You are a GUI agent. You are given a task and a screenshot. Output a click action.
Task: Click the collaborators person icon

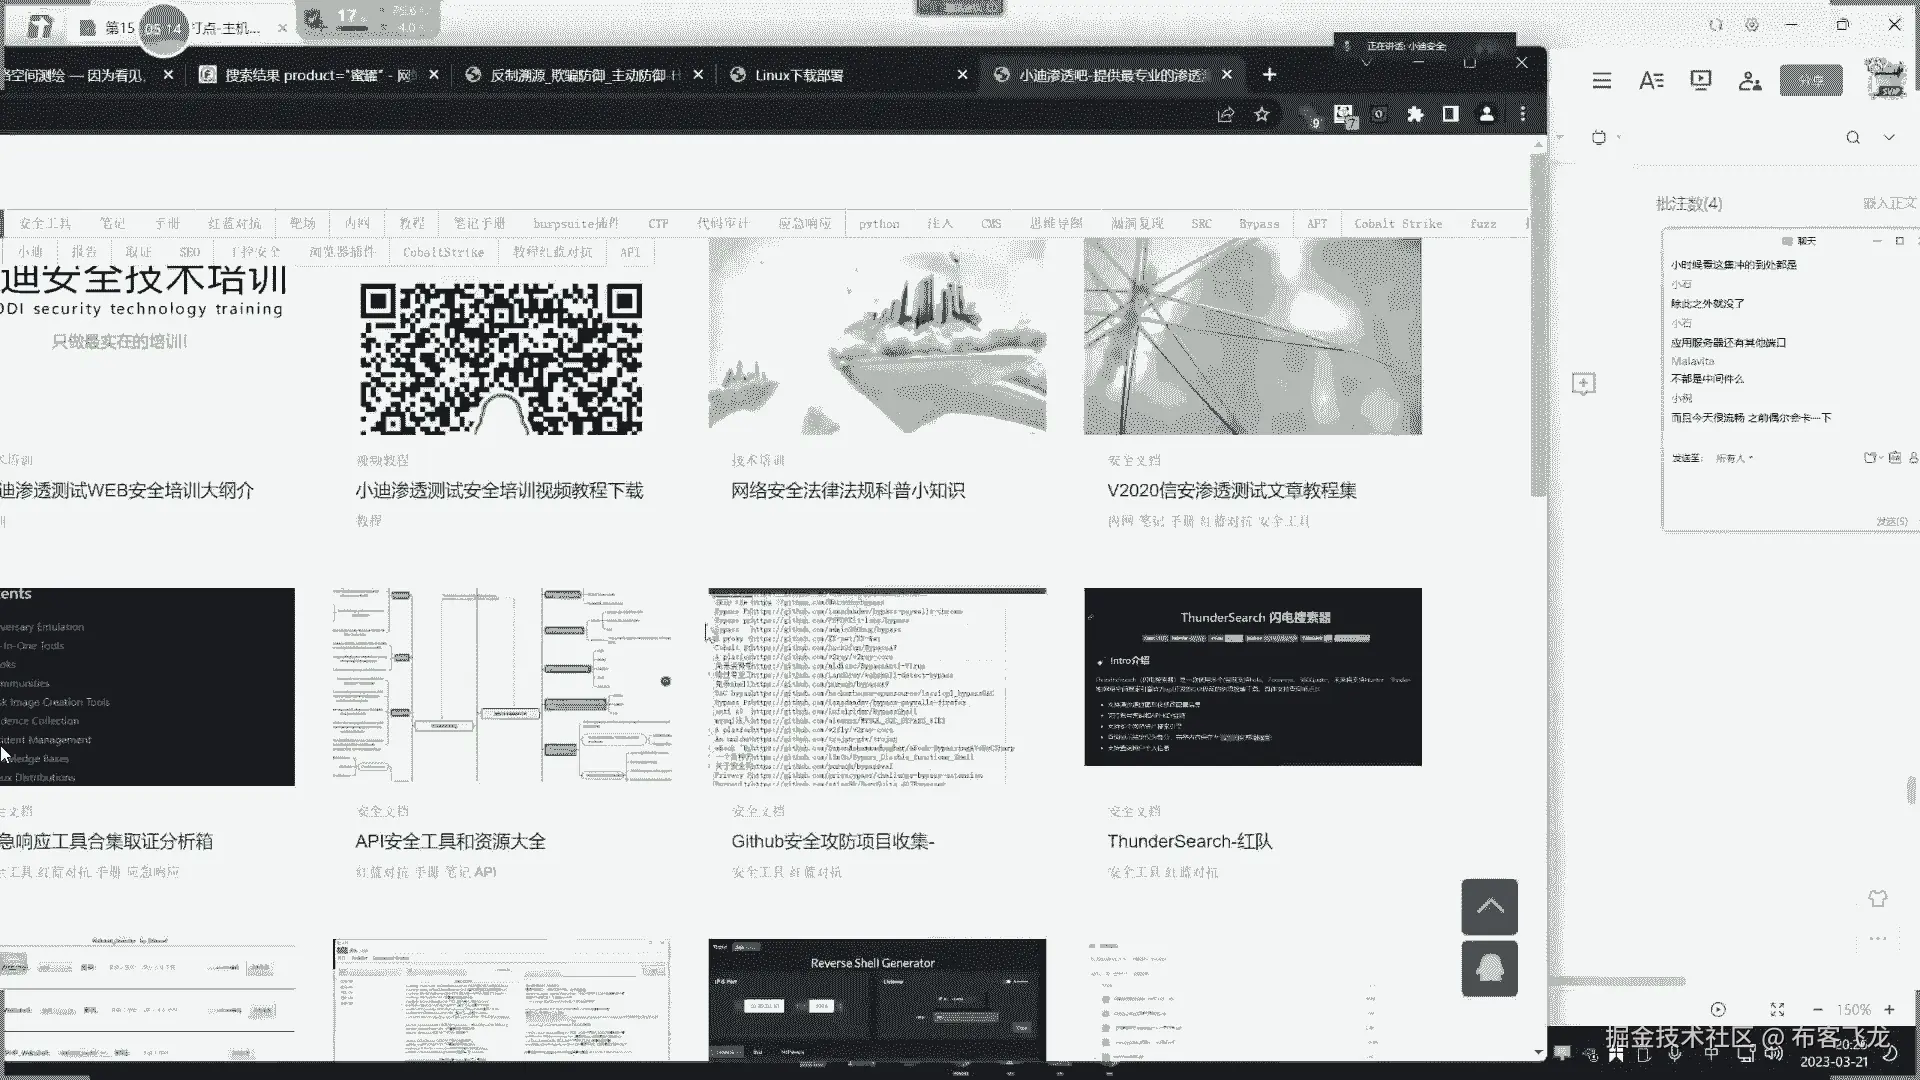(x=1749, y=81)
